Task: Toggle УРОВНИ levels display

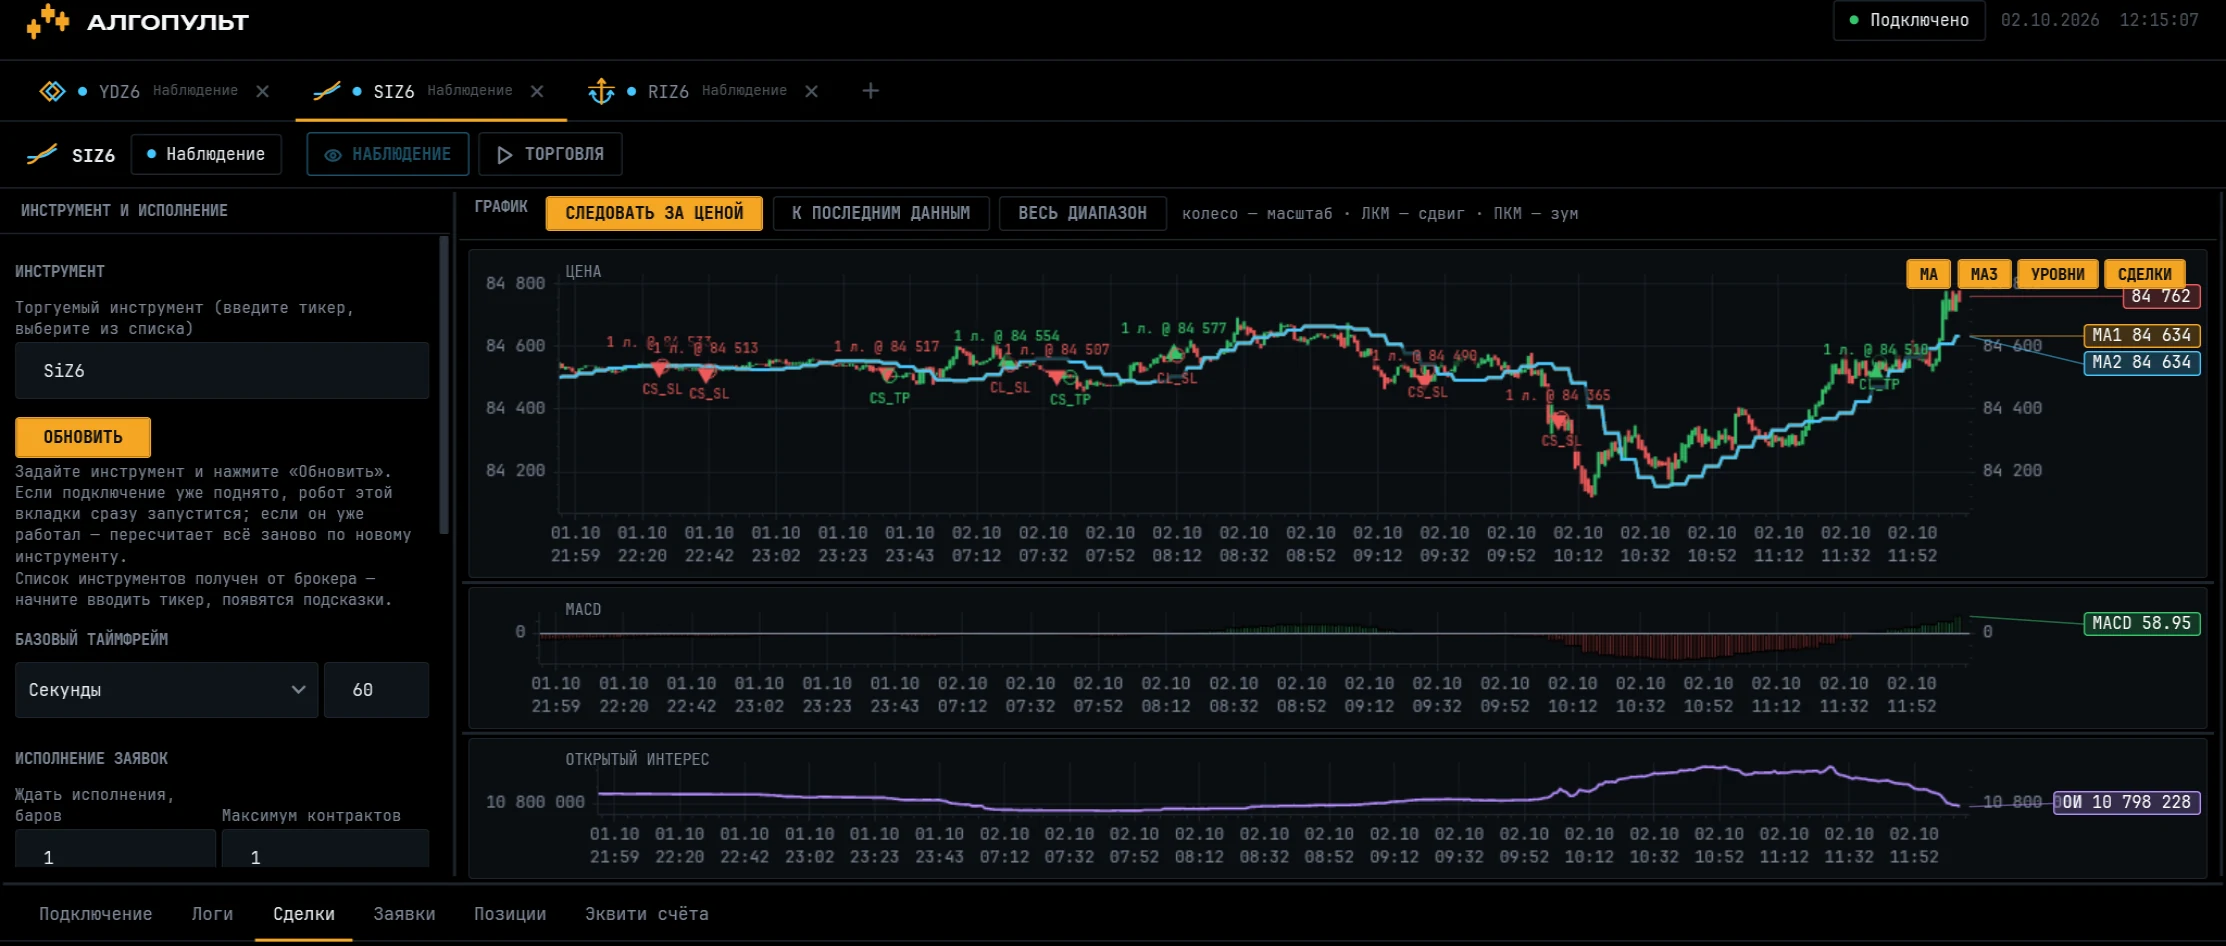Action: point(2058,274)
